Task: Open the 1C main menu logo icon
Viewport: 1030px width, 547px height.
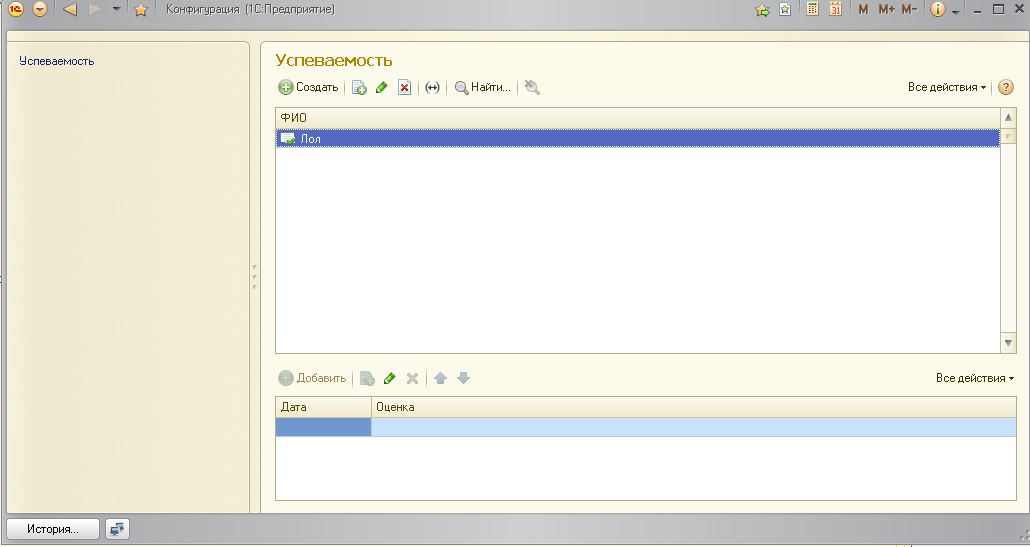Action: pyautogui.click(x=16, y=9)
